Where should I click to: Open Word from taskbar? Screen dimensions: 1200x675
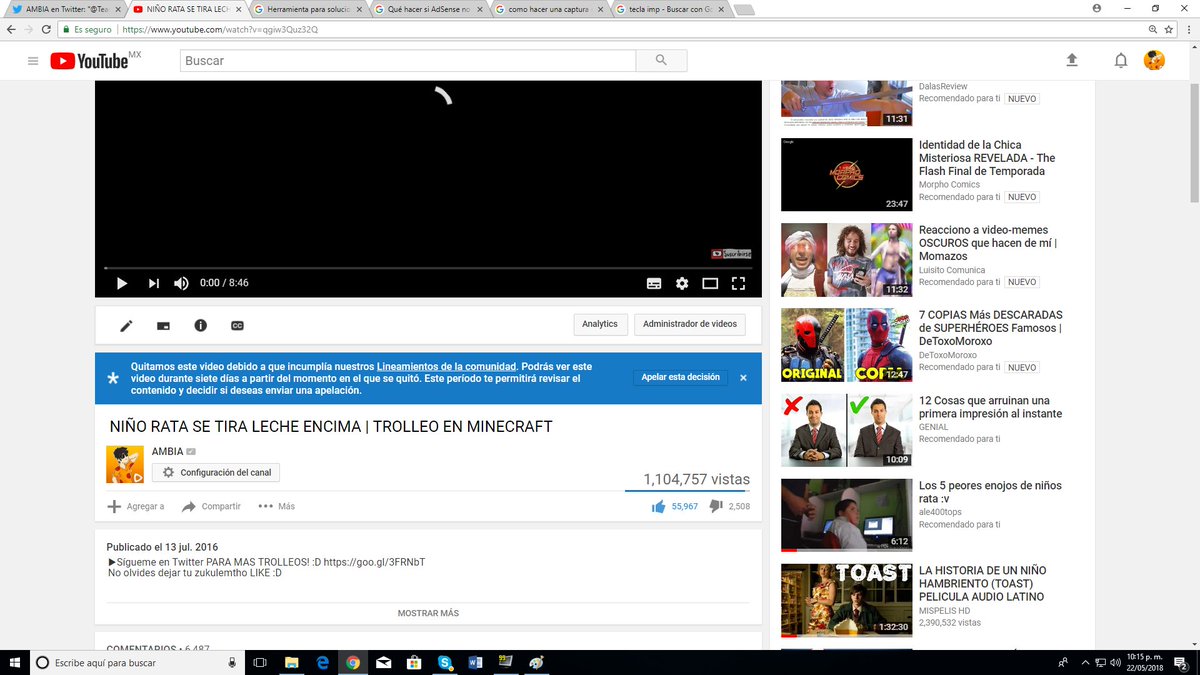[x=475, y=662]
